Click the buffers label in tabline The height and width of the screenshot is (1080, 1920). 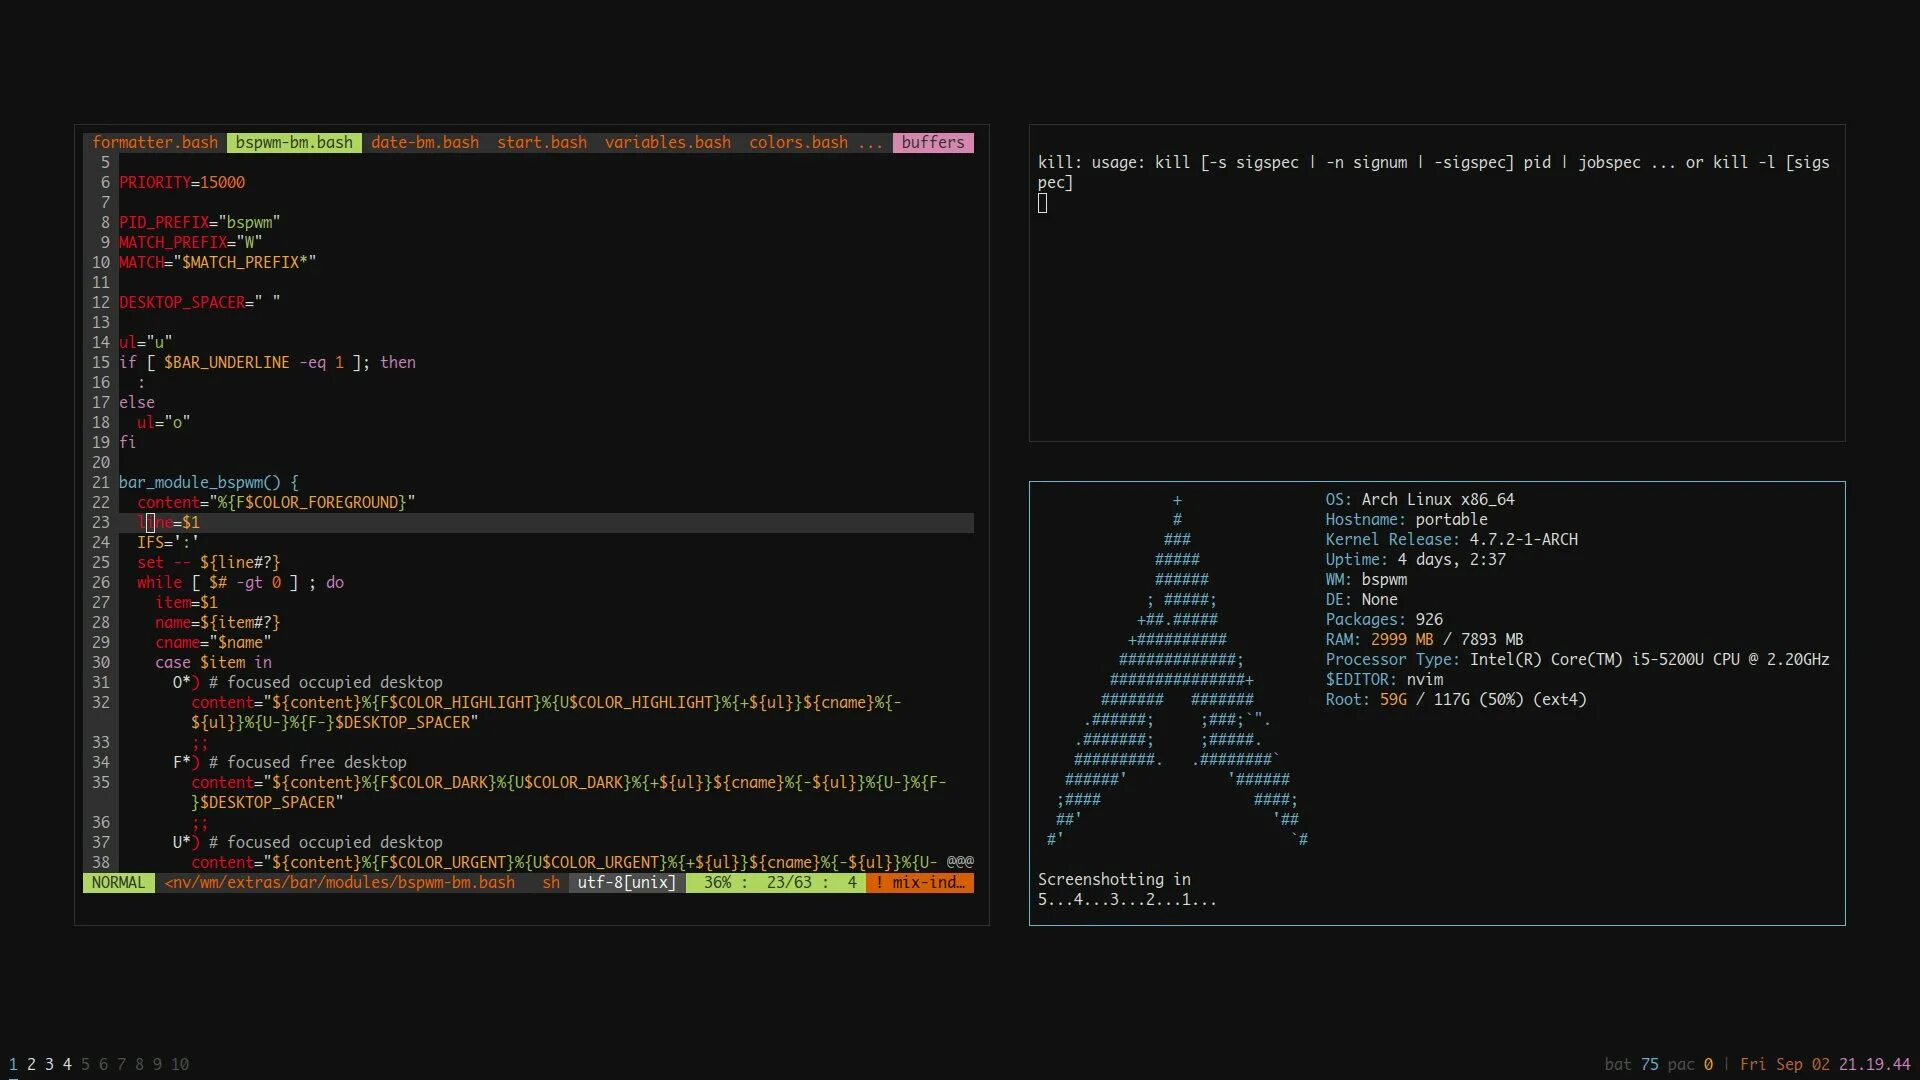[932, 142]
